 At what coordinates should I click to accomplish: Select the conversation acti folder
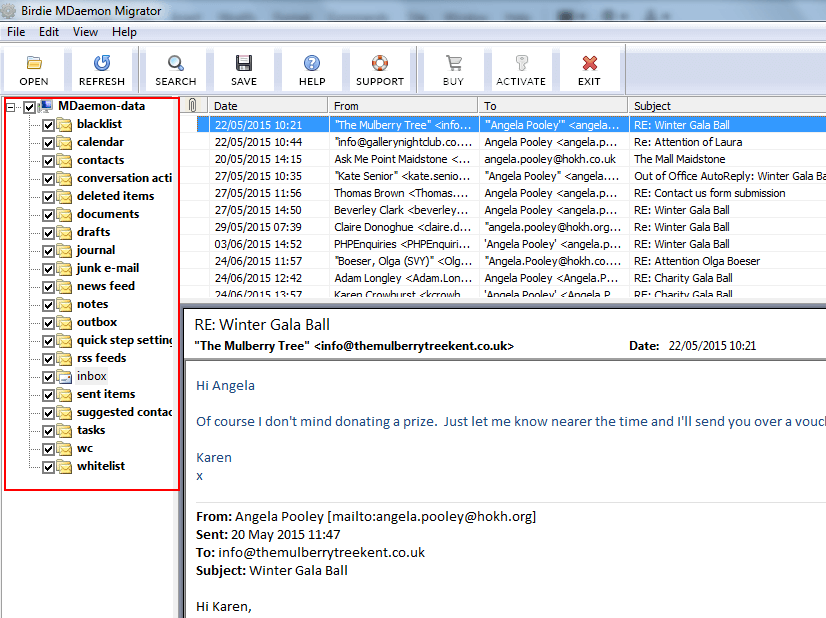tap(124, 178)
